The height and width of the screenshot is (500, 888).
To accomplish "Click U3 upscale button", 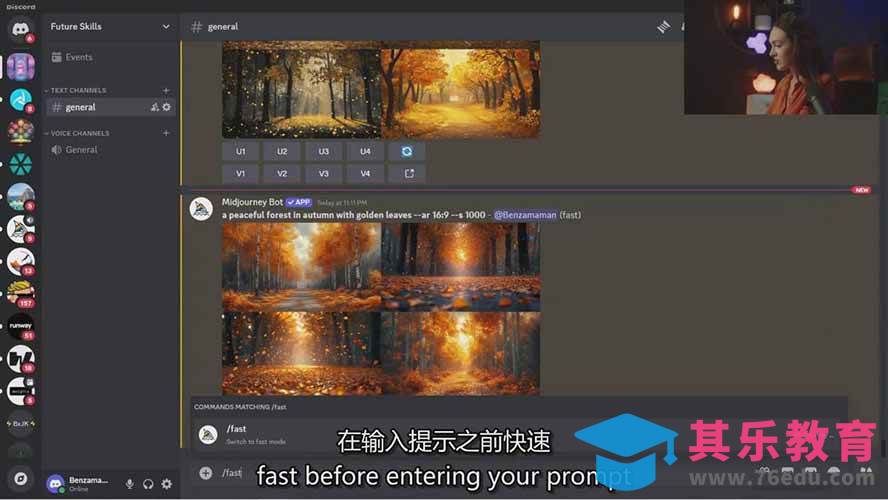I will [323, 151].
